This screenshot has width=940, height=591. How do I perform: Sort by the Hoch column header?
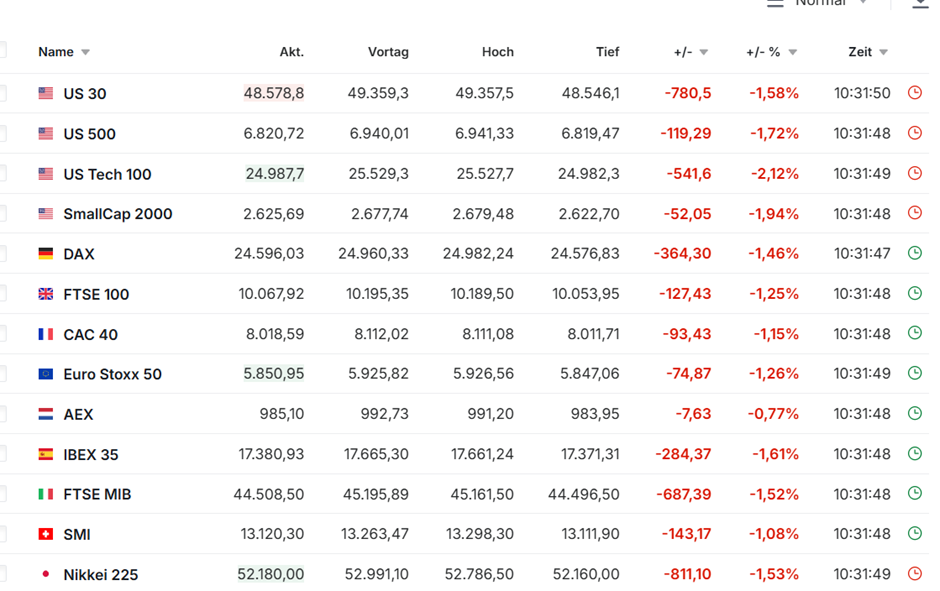click(497, 52)
